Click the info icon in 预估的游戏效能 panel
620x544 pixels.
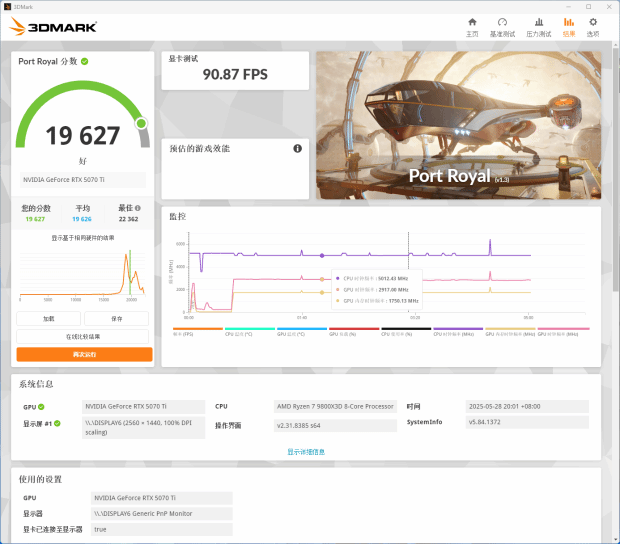[297, 148]
